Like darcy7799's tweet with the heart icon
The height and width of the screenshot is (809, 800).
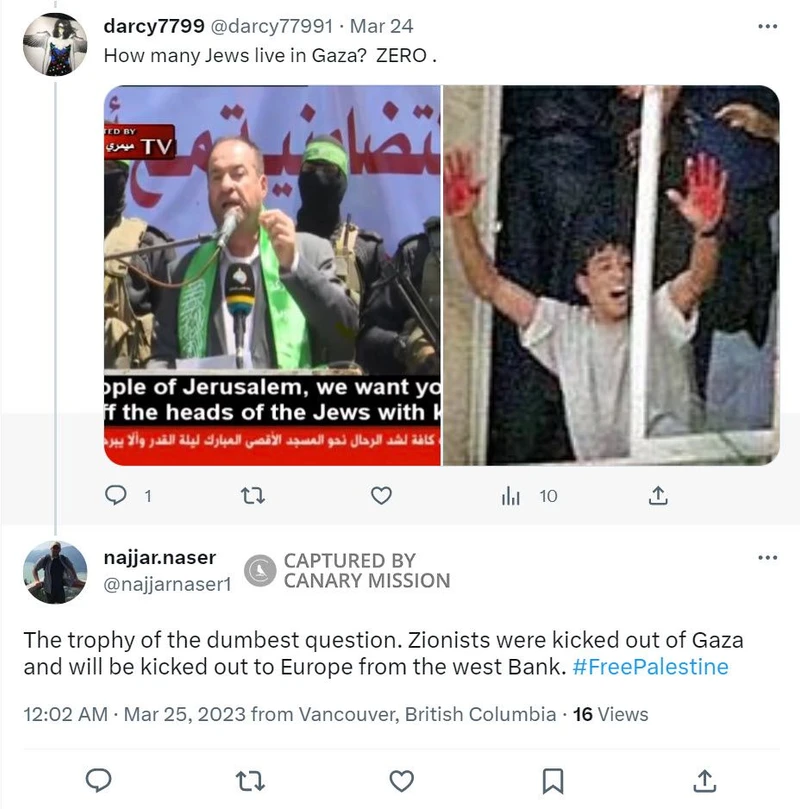(x=381, y=495)
